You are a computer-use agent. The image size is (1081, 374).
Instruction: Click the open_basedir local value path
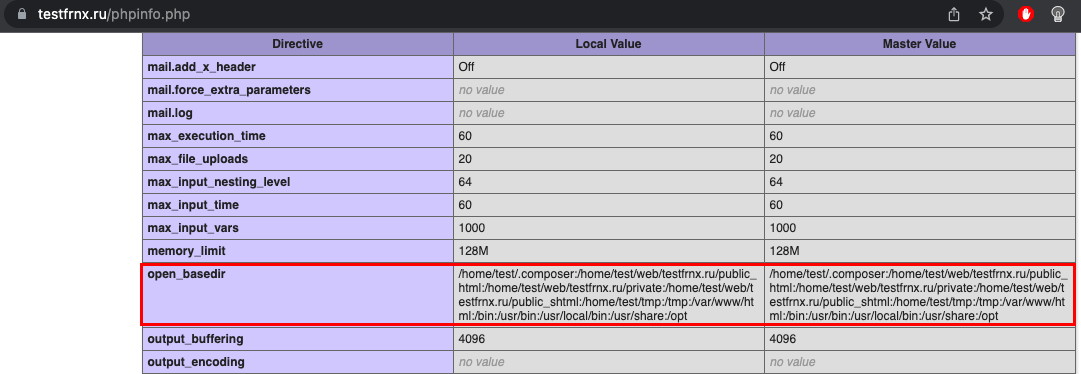608,295
